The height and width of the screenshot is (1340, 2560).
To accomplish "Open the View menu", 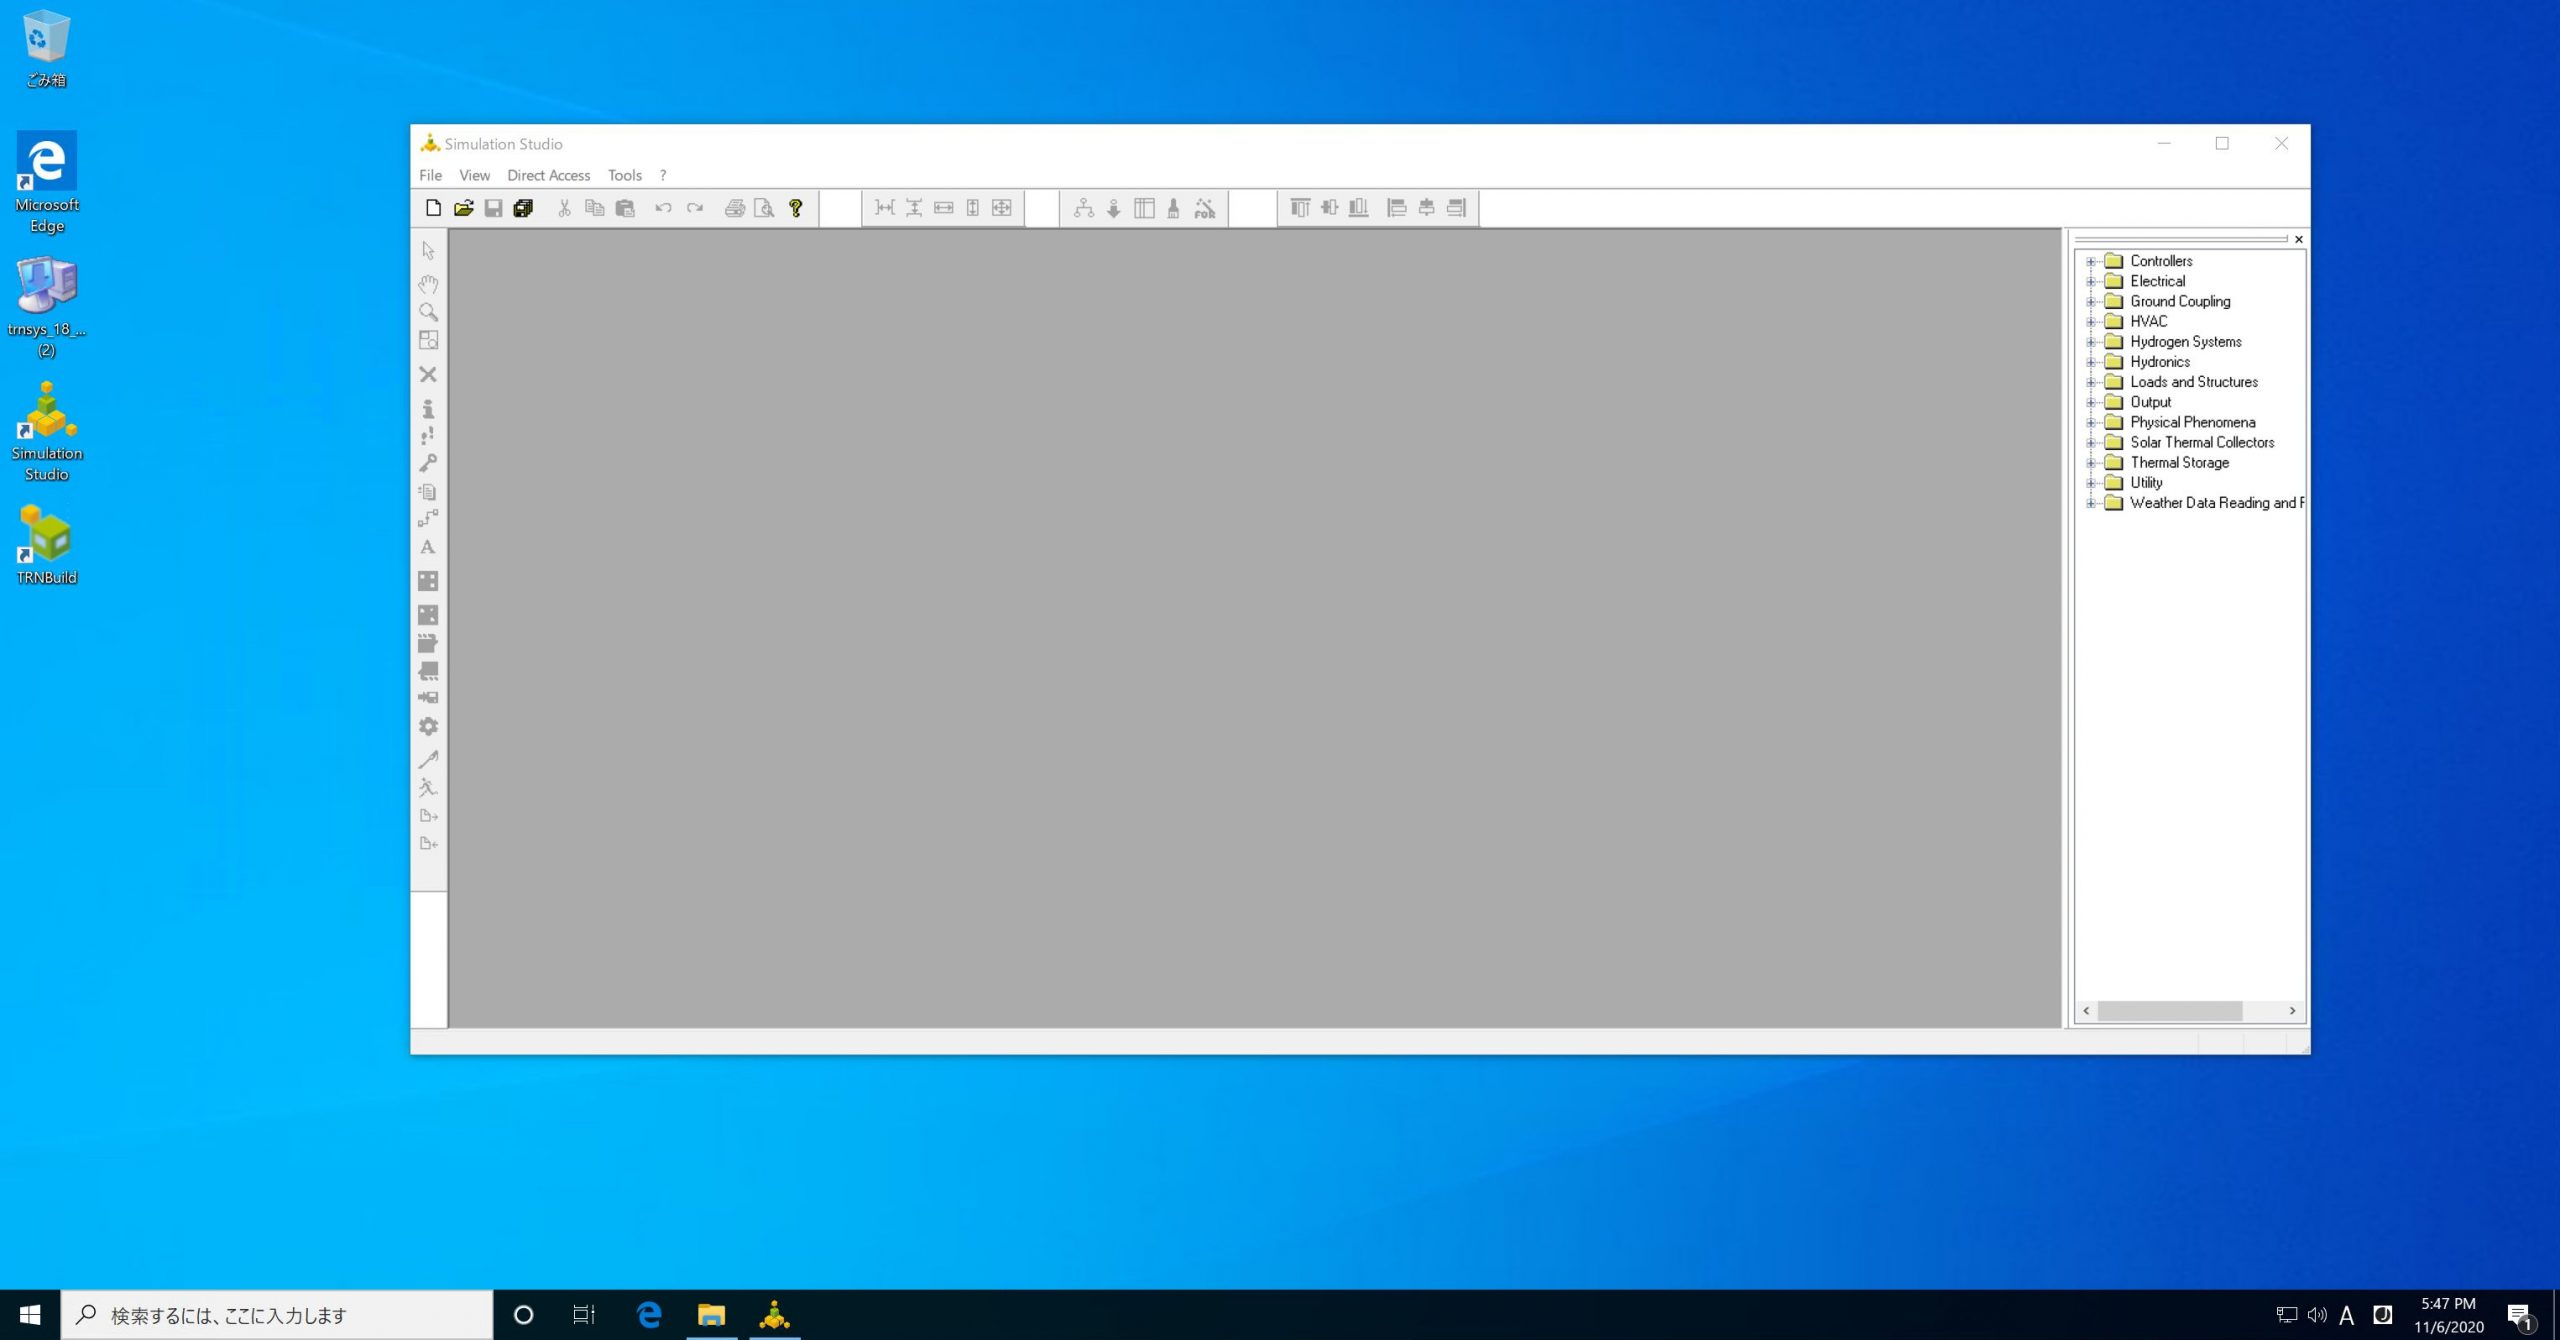I will [474, 175].
